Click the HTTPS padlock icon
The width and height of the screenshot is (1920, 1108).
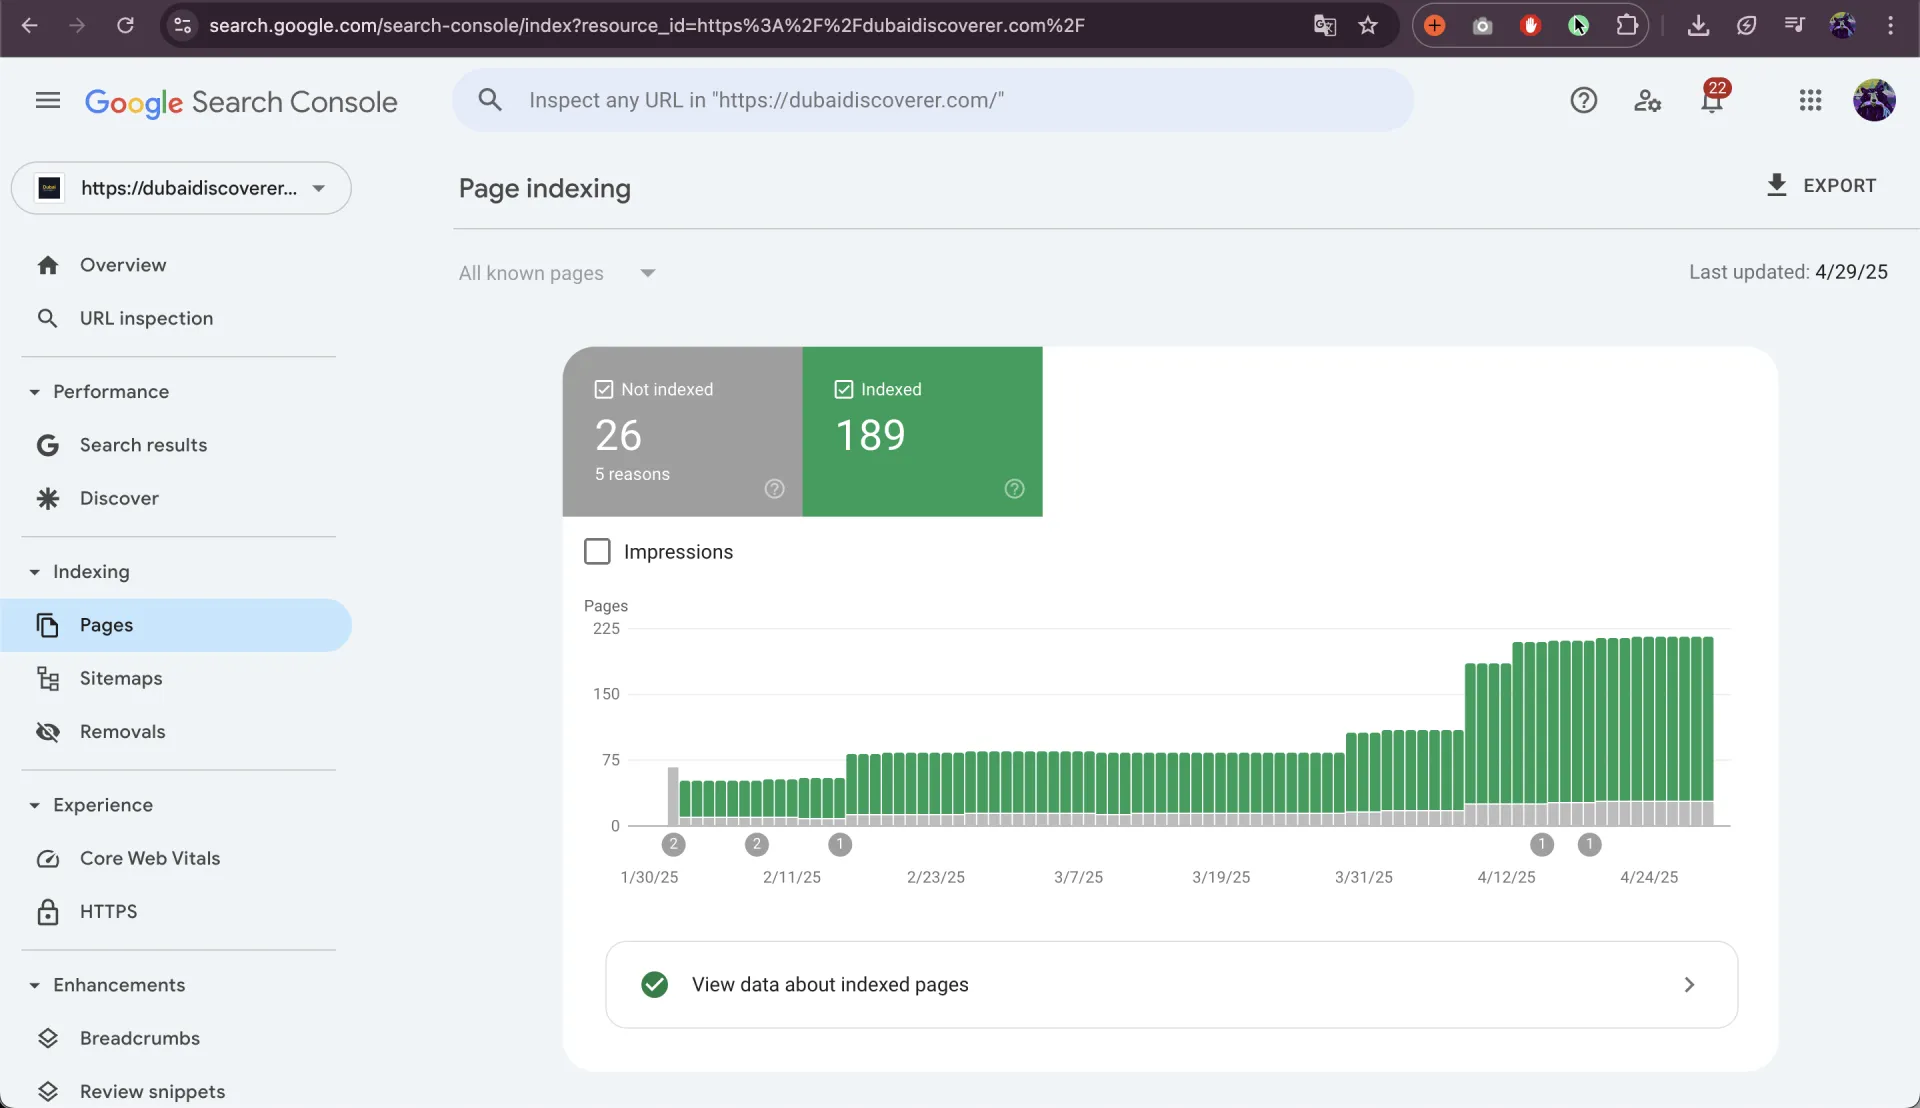click(x=47, y=912)
